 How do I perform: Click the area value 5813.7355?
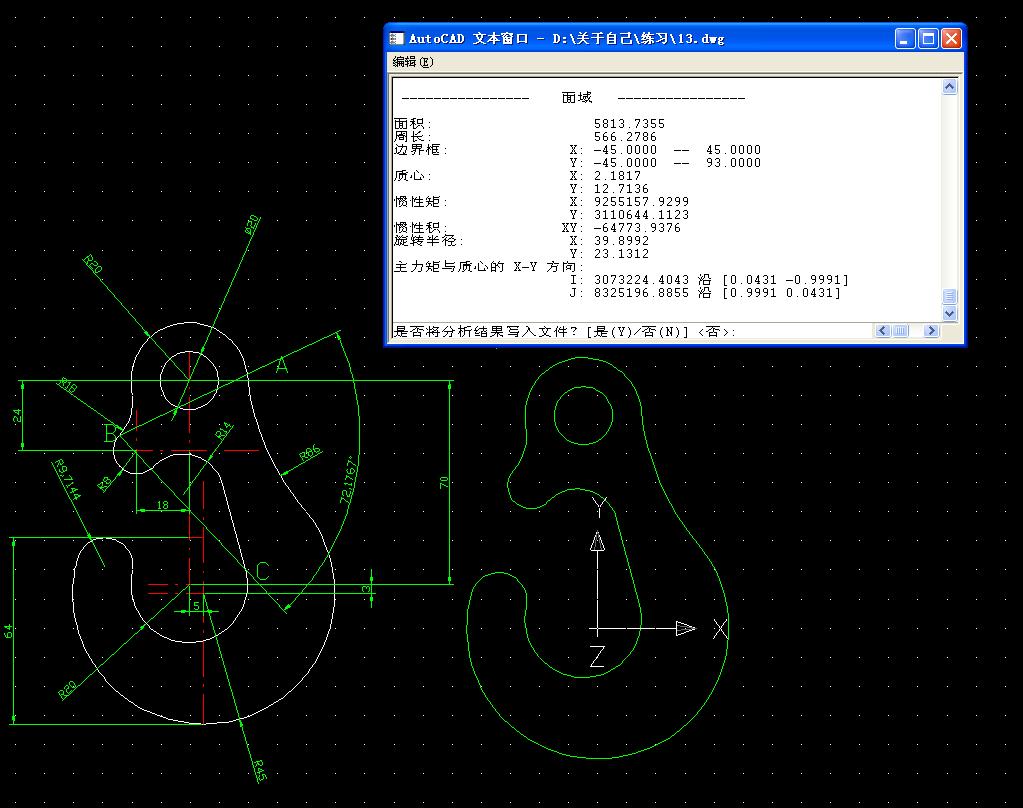[x=629, y=123]
